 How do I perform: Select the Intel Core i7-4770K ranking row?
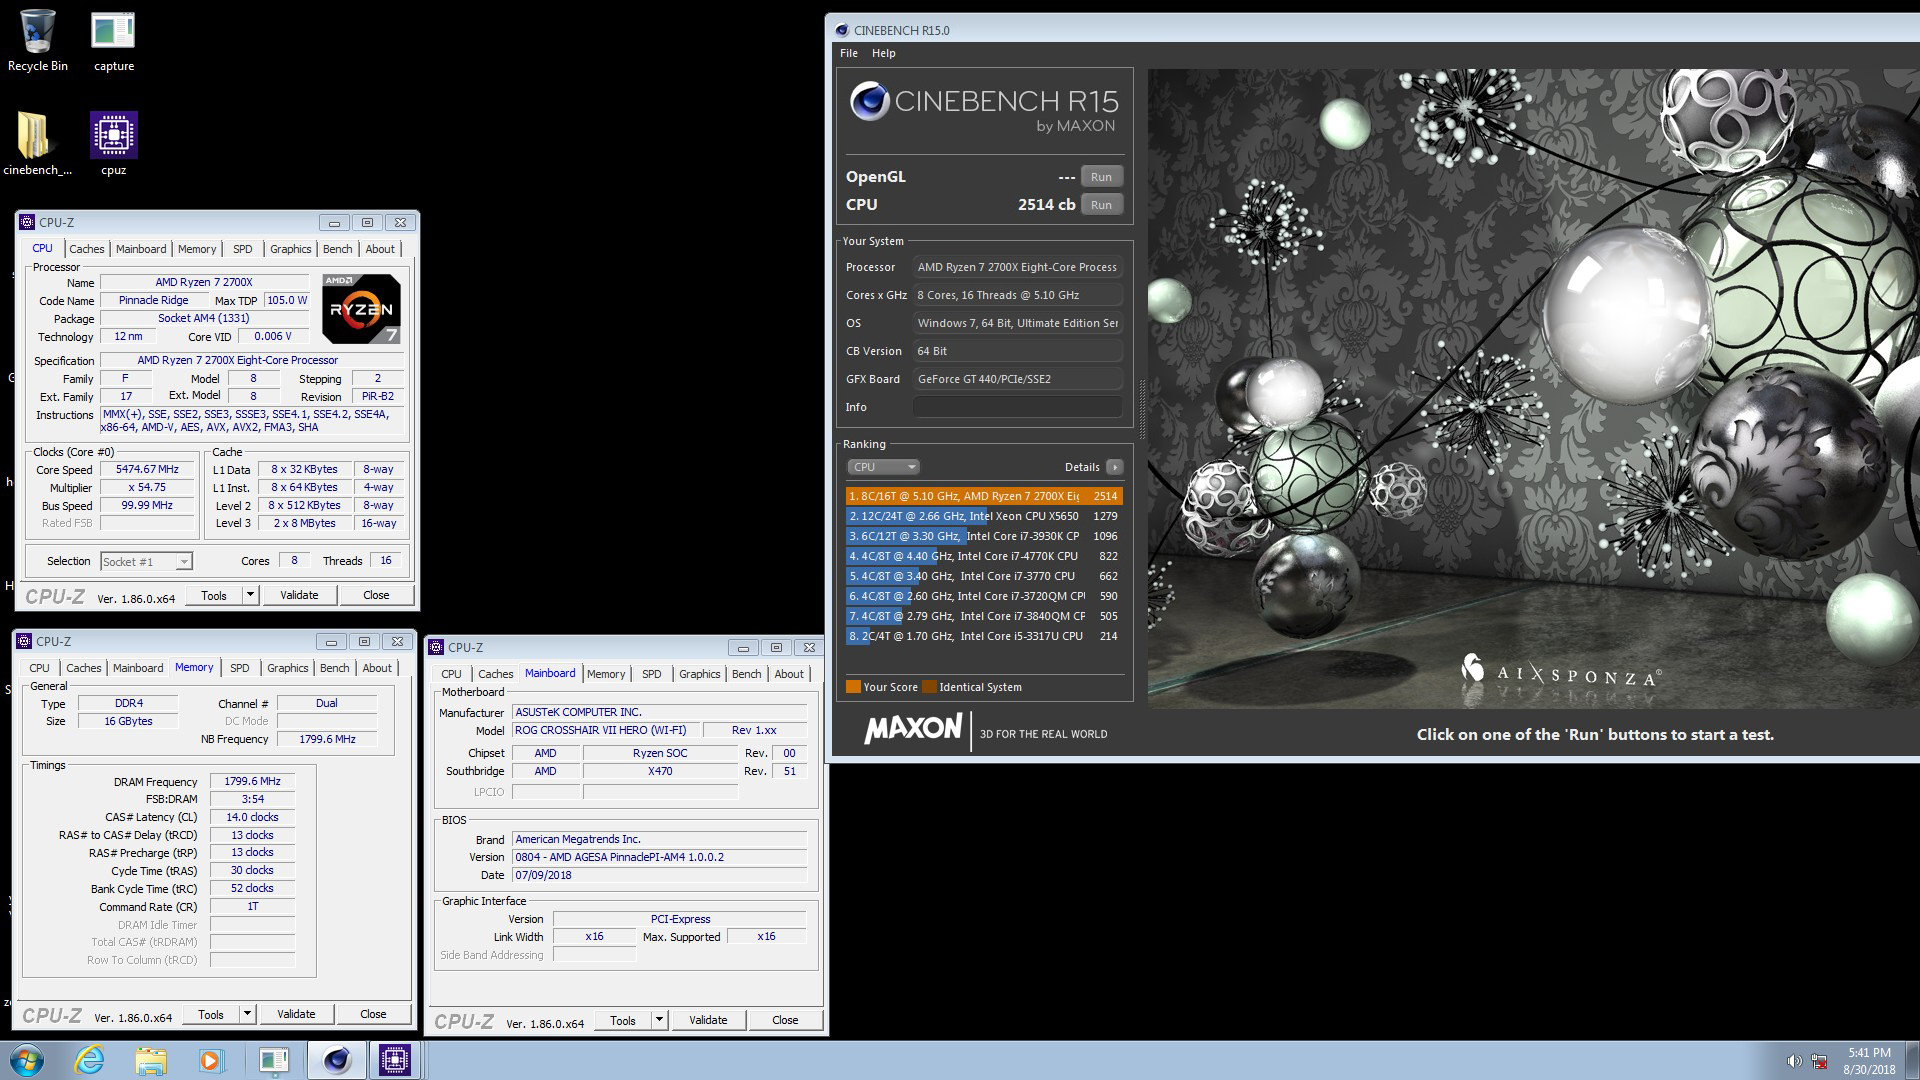coord(984,556)
